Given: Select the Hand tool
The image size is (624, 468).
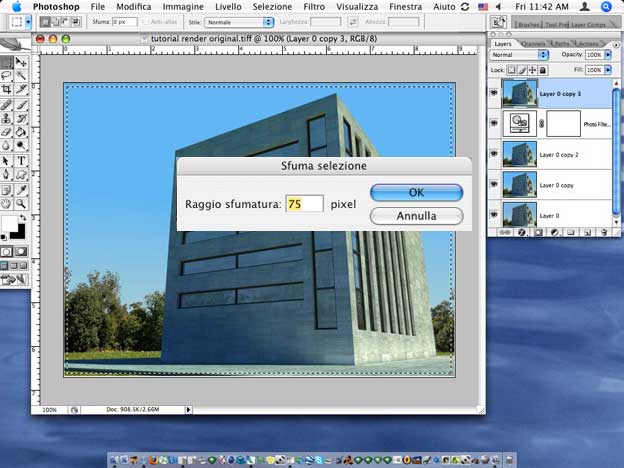Looking at the screenshot, I should (x=7, y=203).
